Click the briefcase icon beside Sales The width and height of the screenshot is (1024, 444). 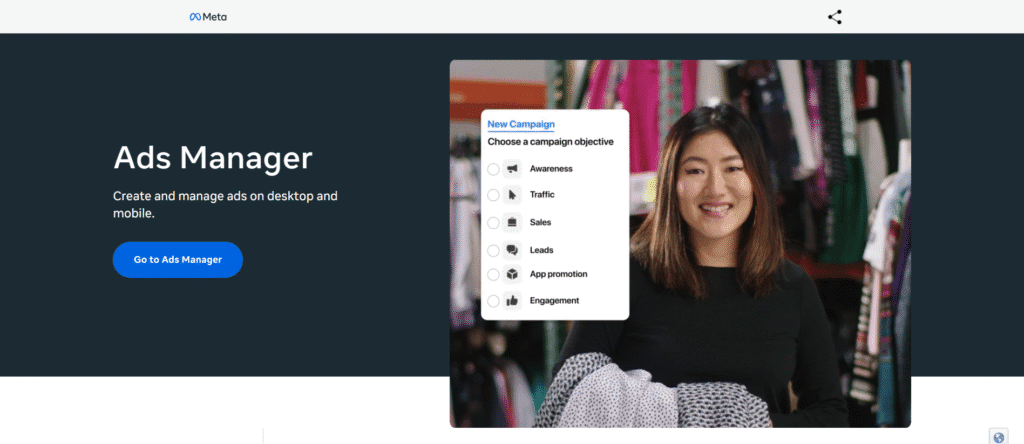click(x=512, y=222)
